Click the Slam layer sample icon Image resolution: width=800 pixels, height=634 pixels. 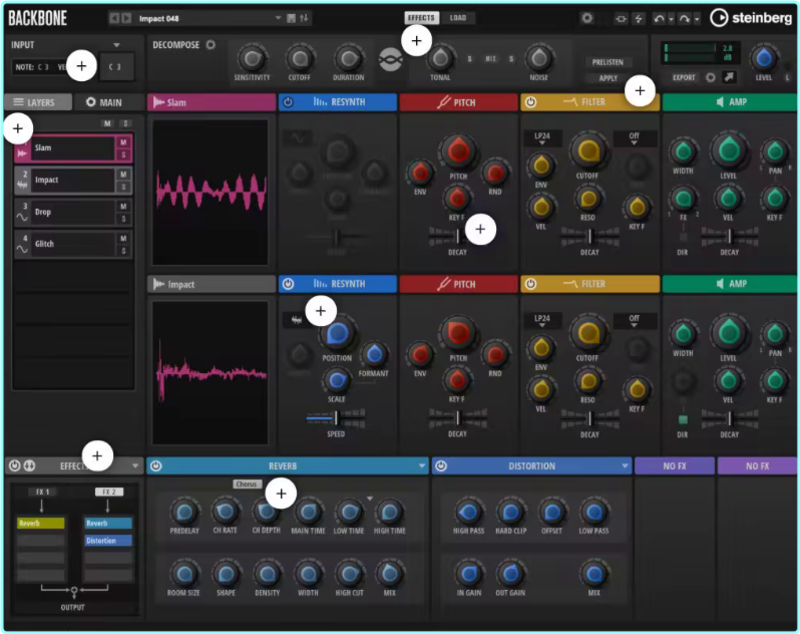coord(22,152)
